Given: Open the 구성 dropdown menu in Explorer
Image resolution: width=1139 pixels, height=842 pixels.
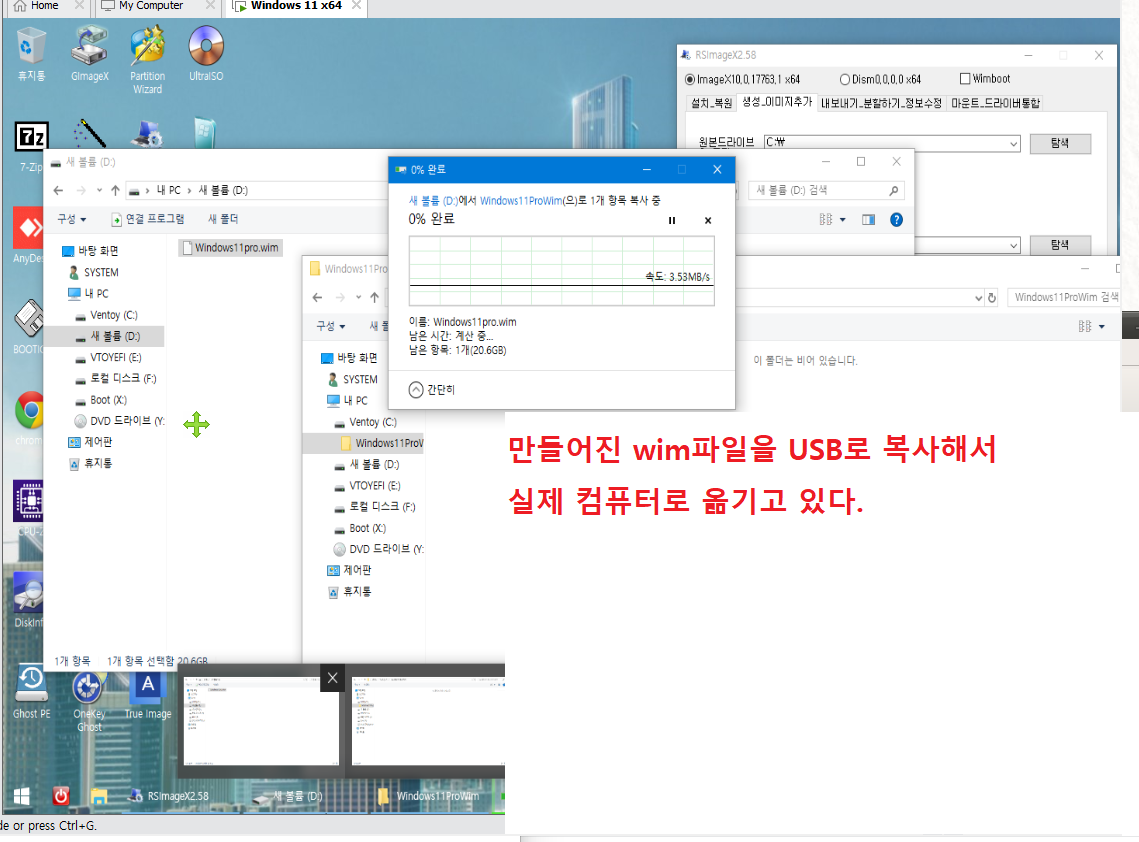Looking at the screenshot, I should coord(71,219).
